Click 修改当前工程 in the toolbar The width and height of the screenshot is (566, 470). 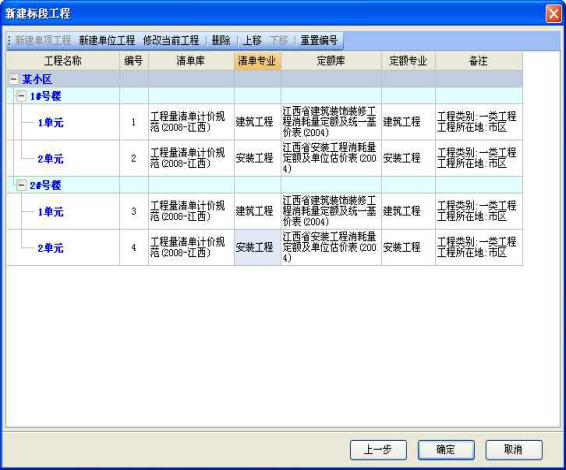click(171, 40)
